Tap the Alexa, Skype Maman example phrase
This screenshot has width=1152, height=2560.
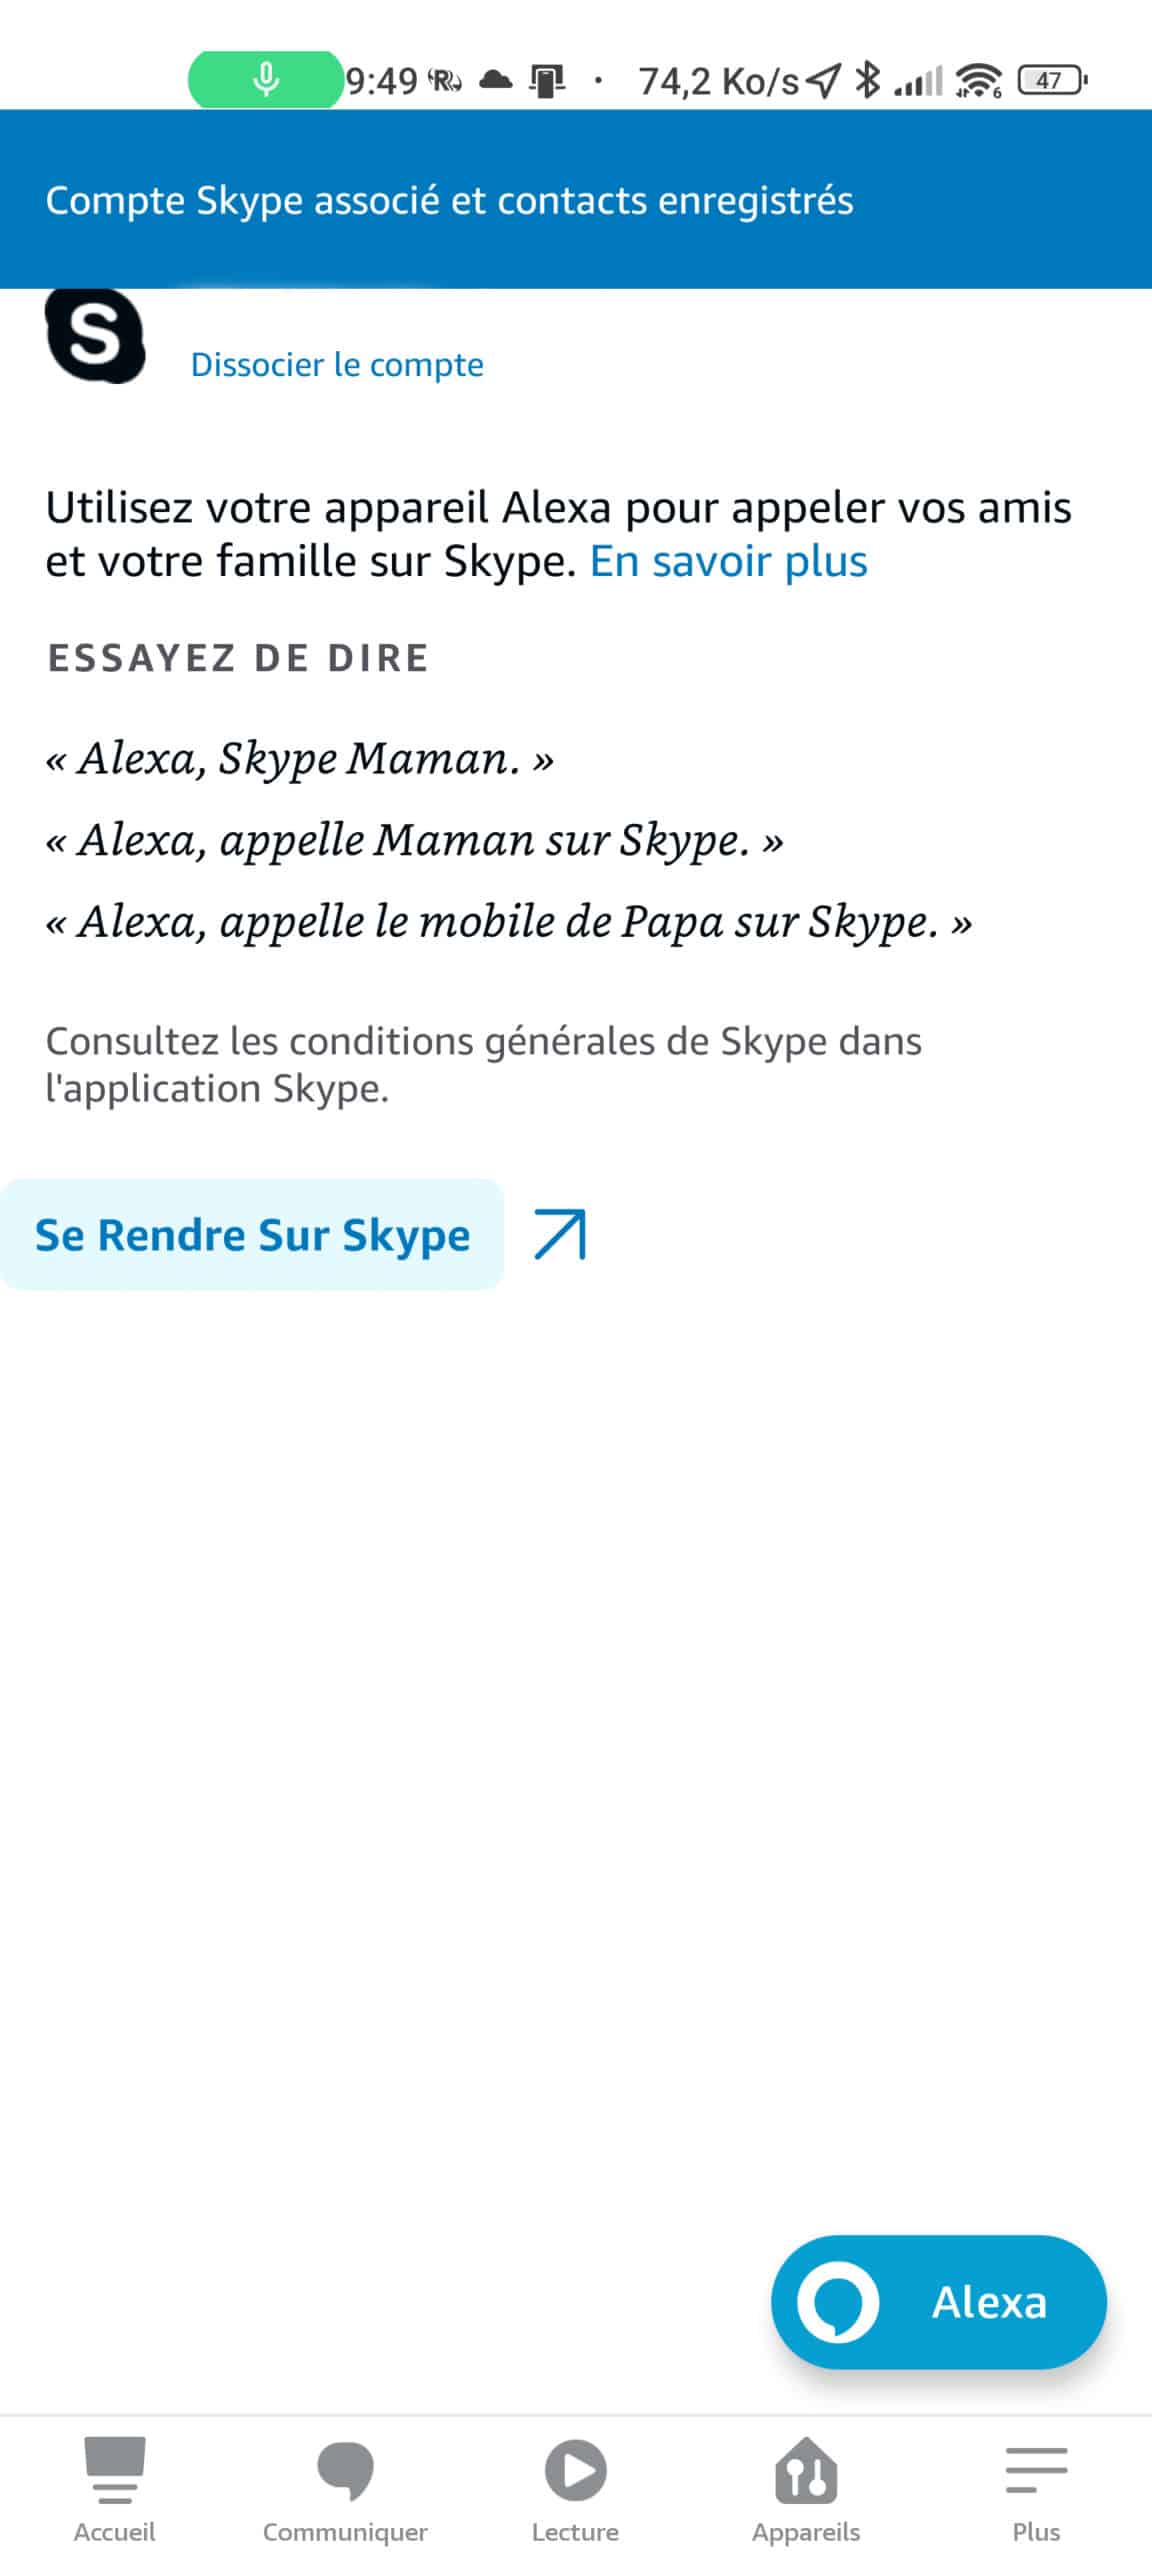coord(300,758)
